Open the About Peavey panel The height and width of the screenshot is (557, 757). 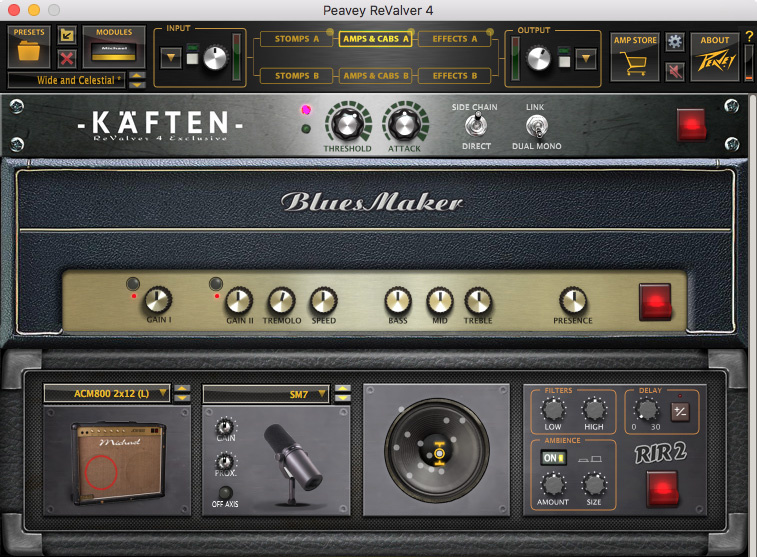pyautogui.click(x=715, y=57)
